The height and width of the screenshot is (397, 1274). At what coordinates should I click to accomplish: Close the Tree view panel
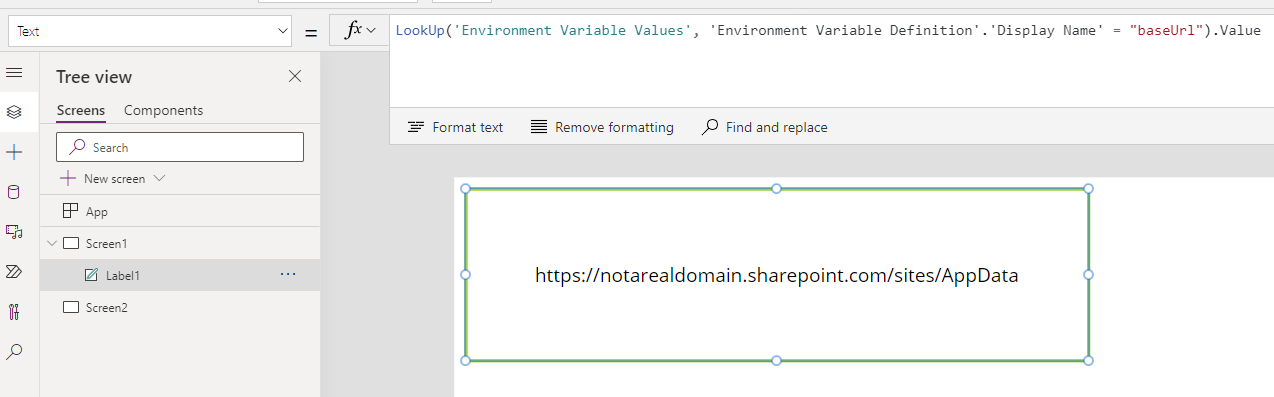pos(295,76)
